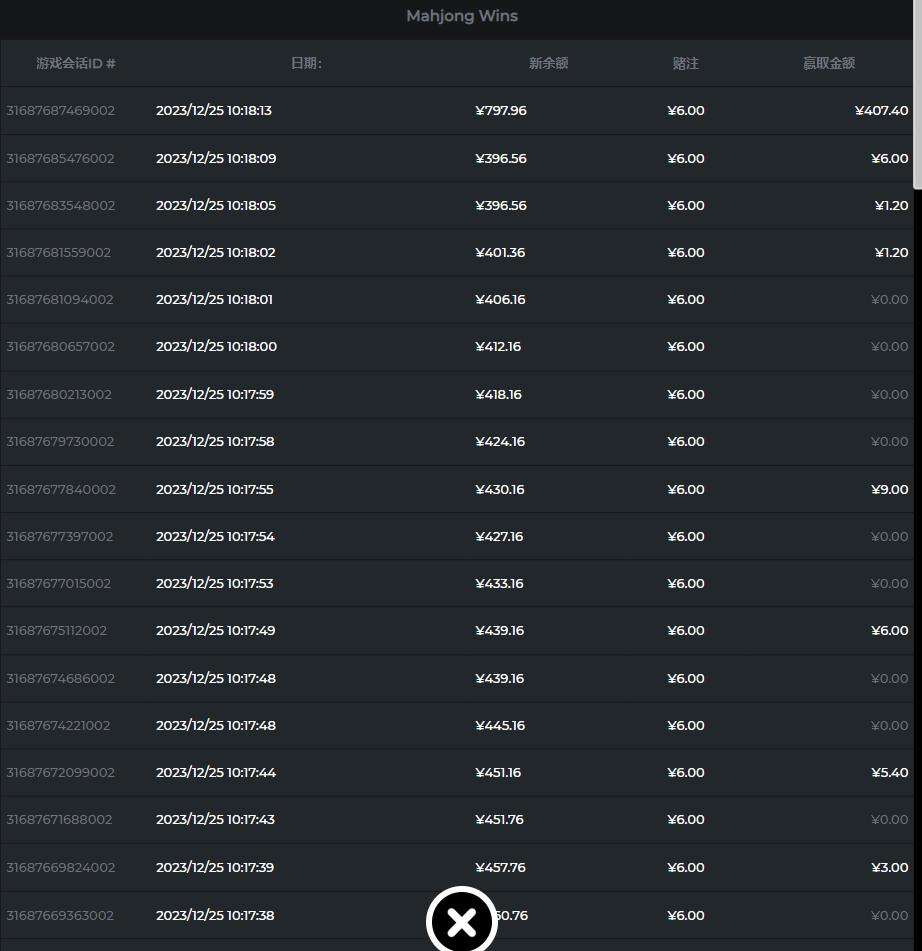Screen dimensions: 922x951
Task: Click the date 2023/12/25 10:17:58
Action: (x=215, y=442)
